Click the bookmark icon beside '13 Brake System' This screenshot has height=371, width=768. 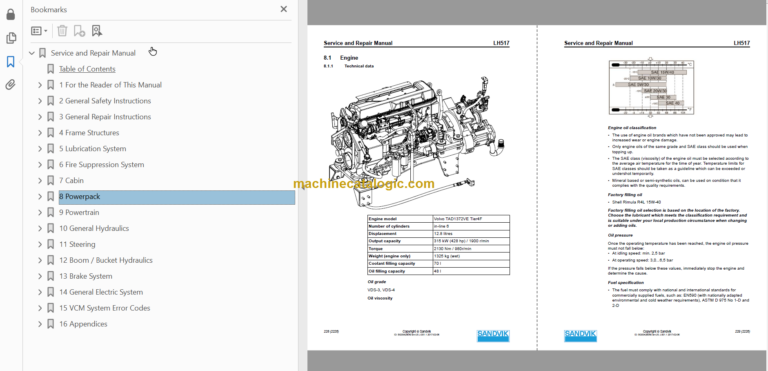pos(50,276)
